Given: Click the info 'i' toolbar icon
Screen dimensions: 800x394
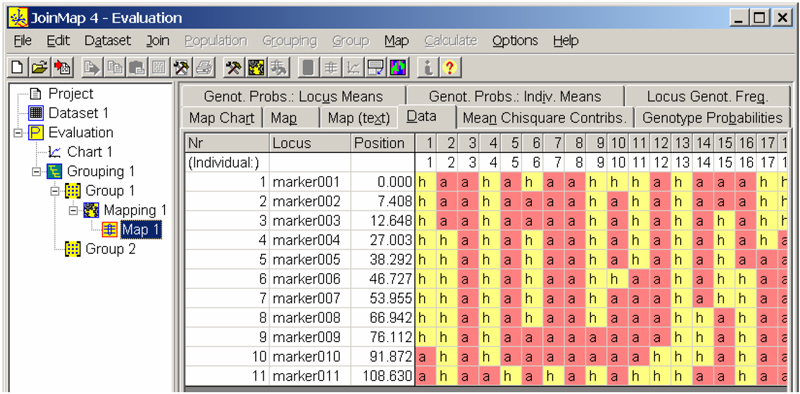Looking at the screenshot, I should [428, 67].
